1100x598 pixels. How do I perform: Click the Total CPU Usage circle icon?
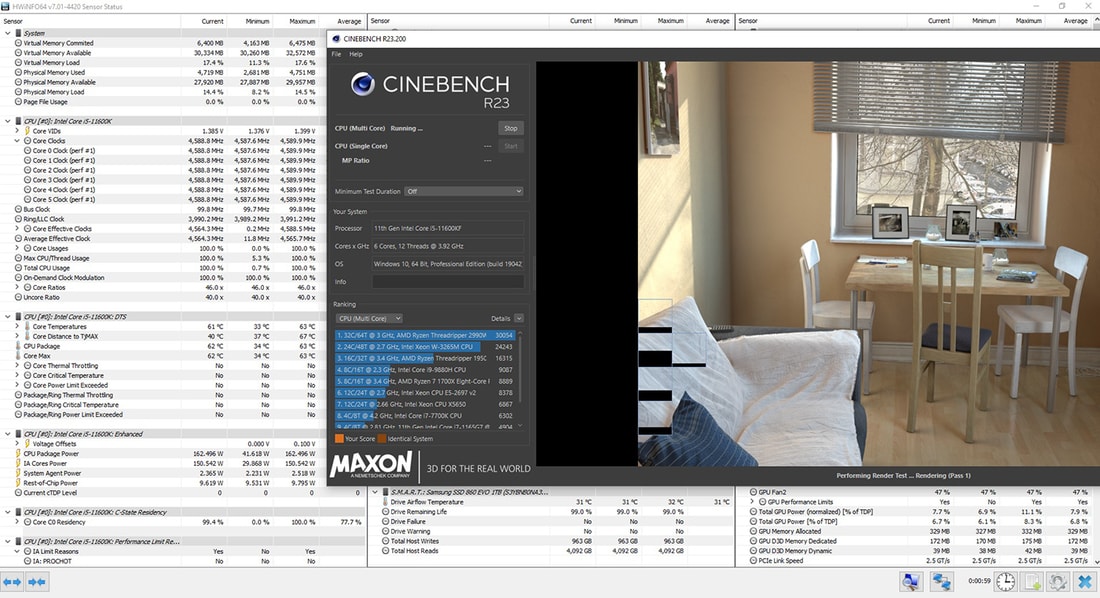tap(18, 268)
